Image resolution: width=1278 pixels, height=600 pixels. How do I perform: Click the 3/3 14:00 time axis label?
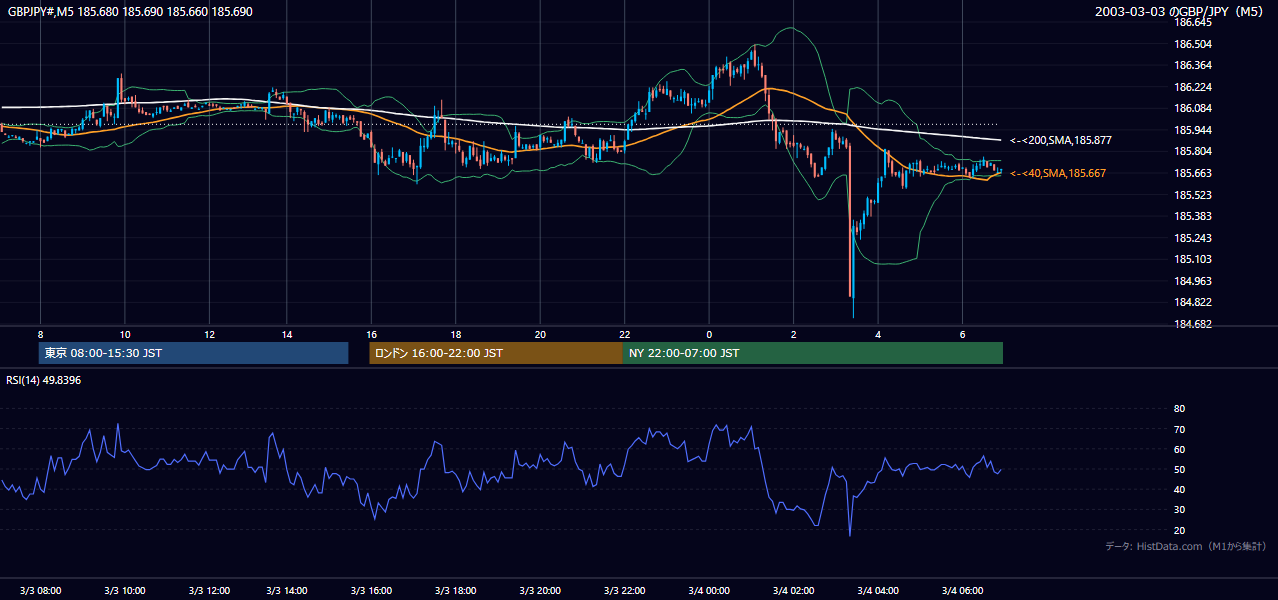tap(286, 590)
